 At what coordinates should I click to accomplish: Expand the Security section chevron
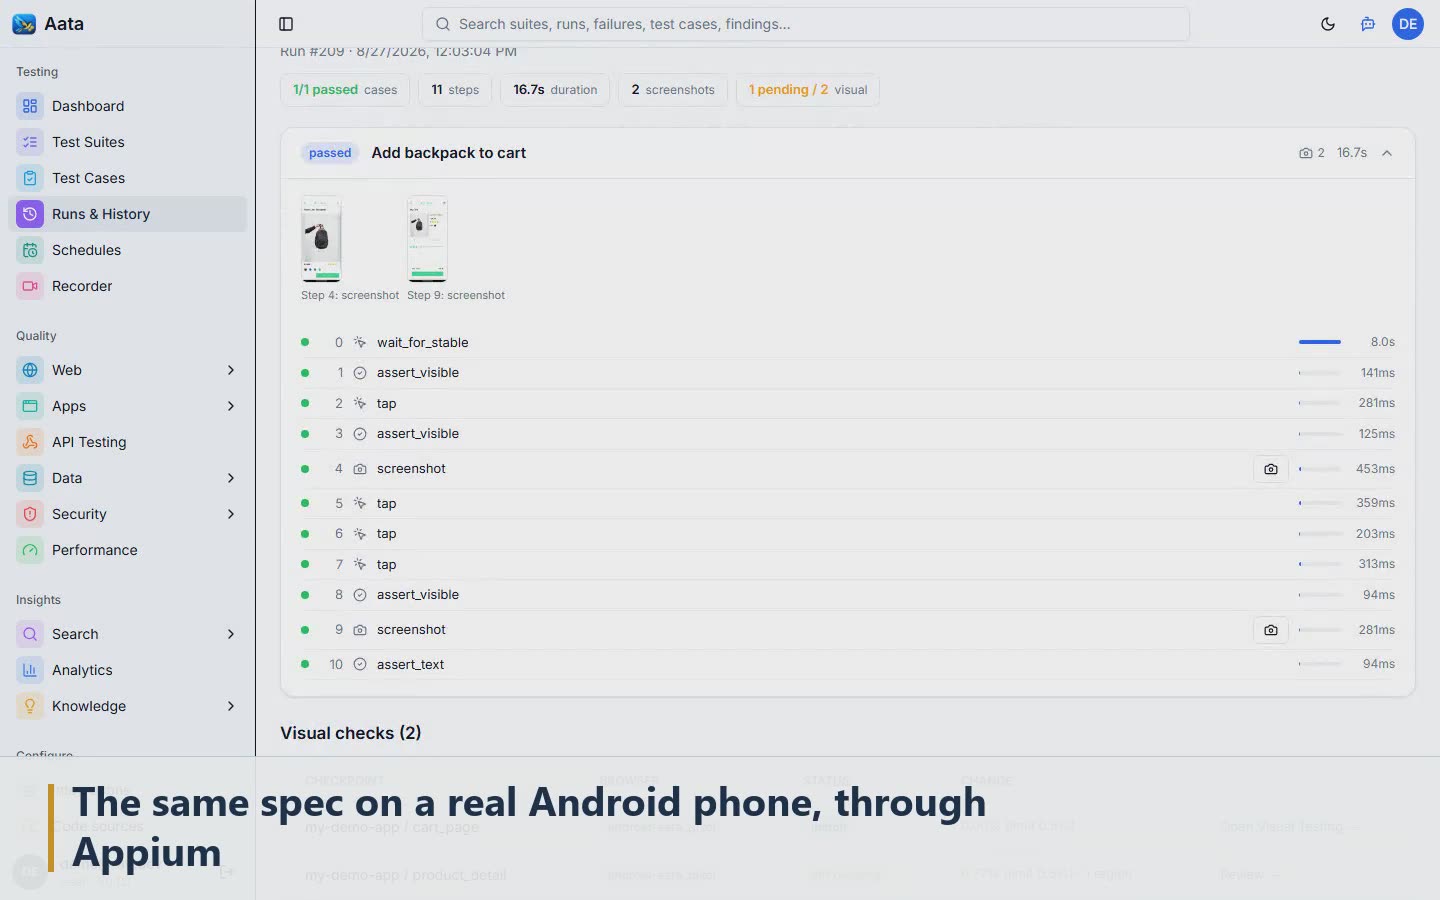click(231, 514)
